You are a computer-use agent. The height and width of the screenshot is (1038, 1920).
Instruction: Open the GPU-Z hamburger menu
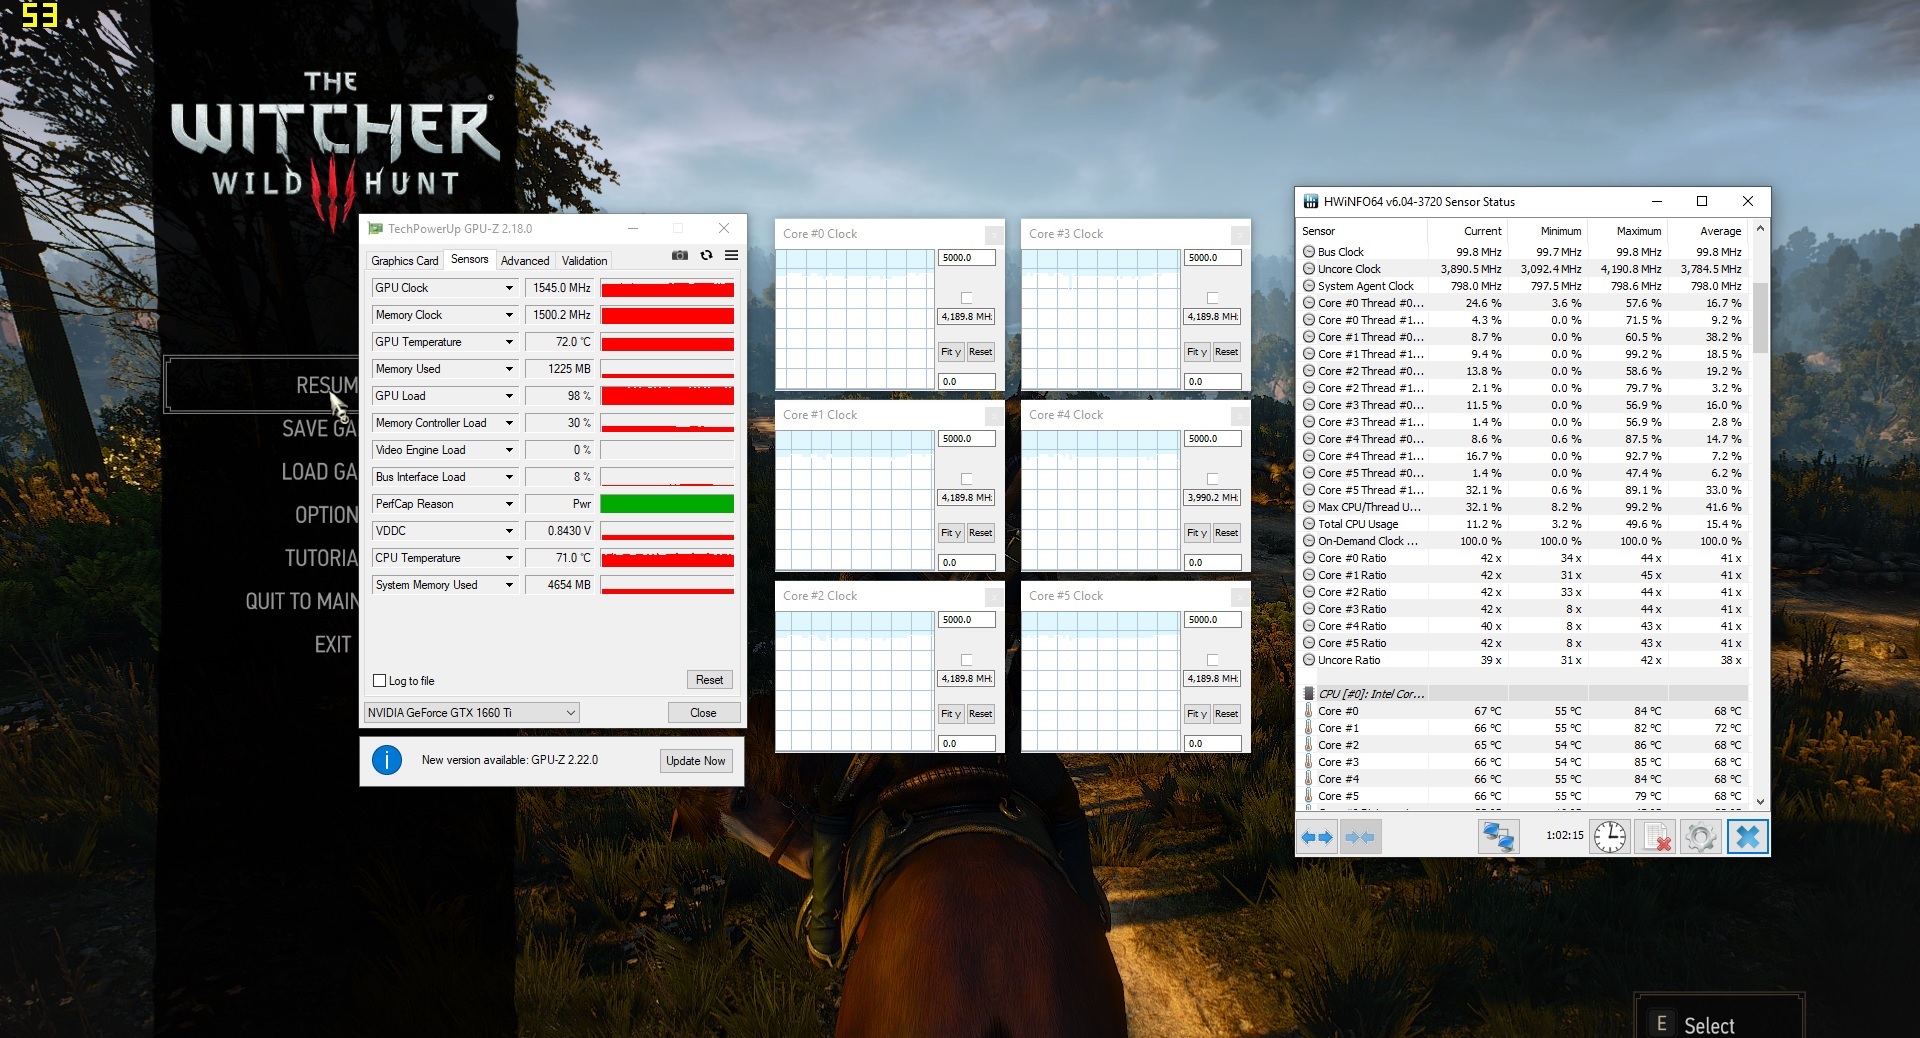(x=732, y=255)
